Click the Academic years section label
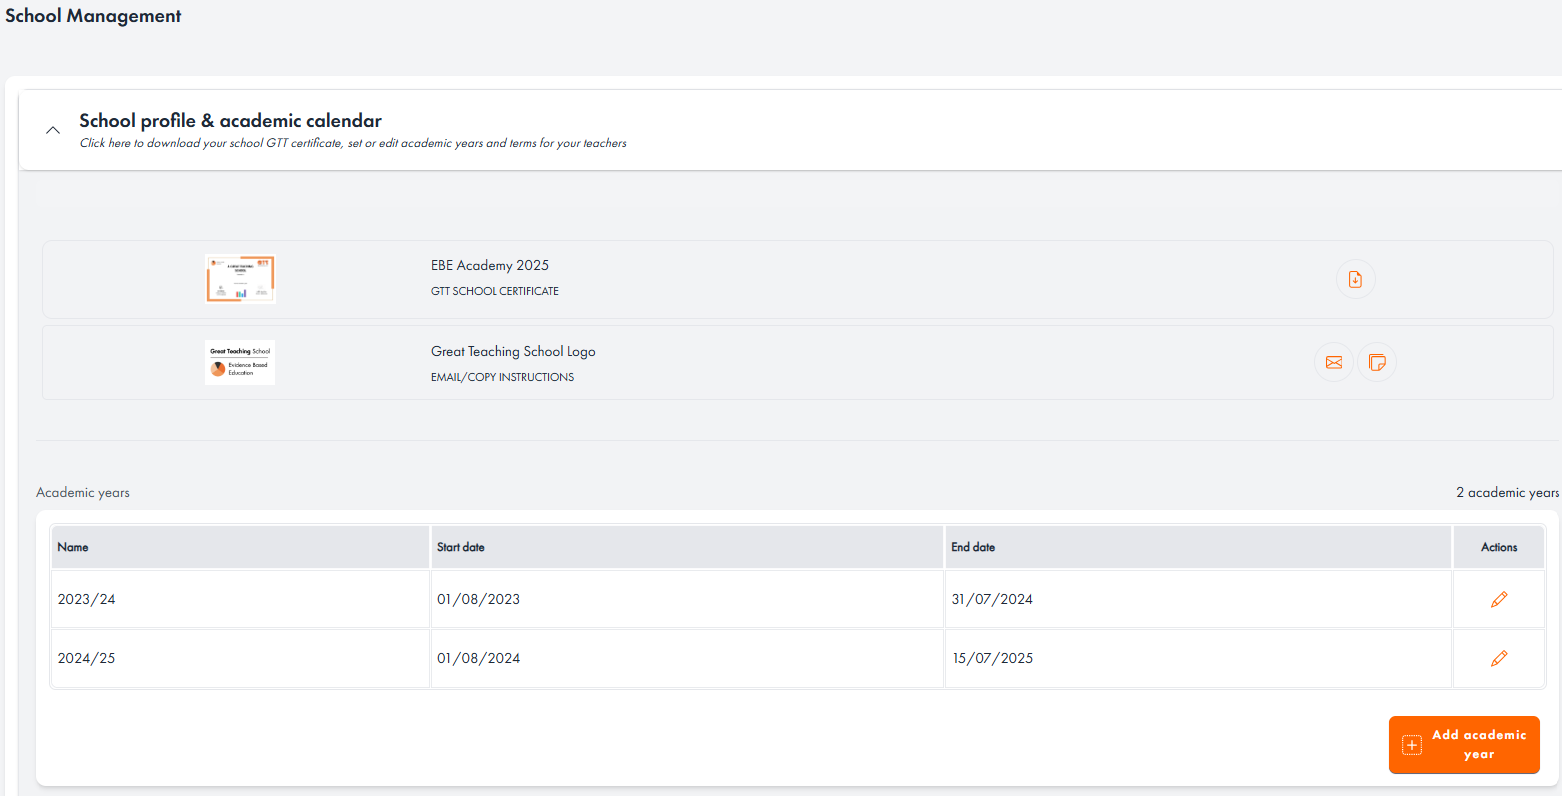1562x796 pixels. pyautogui.click(x=83, y=492)
